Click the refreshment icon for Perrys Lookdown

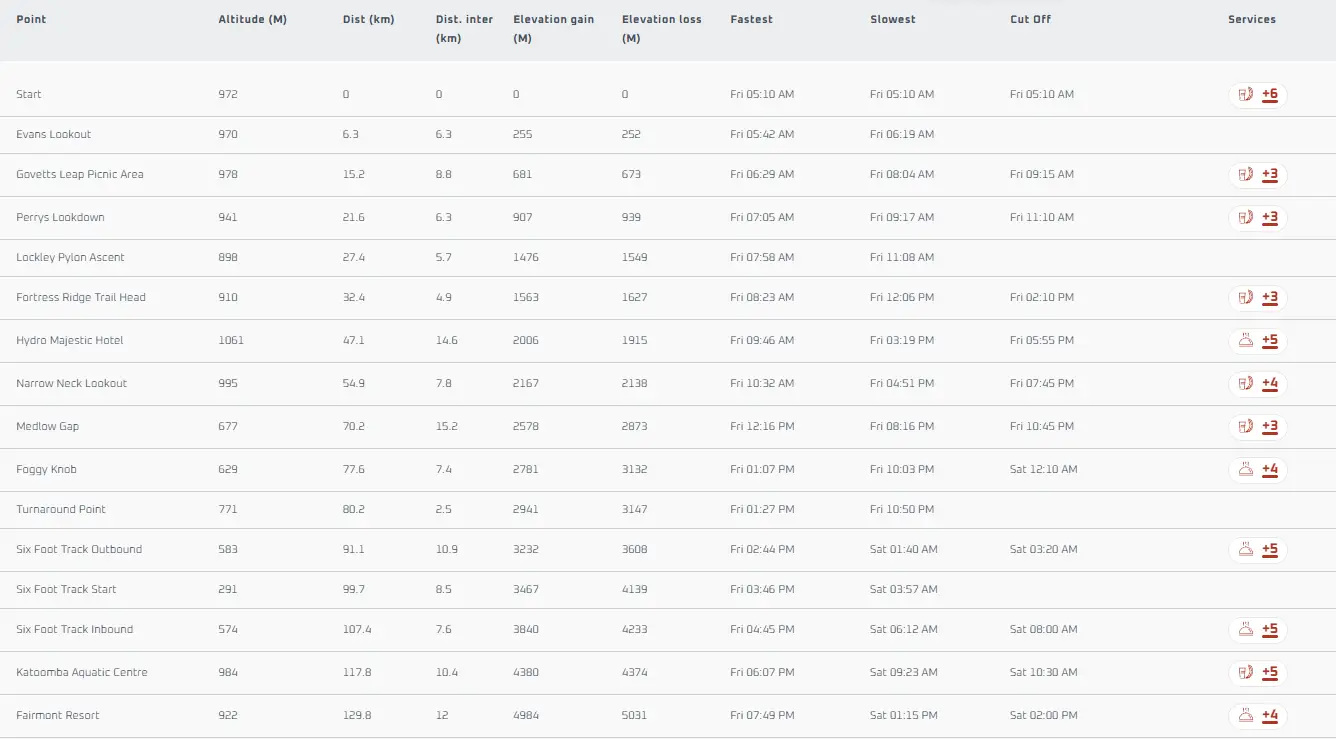click(1246, 217)
